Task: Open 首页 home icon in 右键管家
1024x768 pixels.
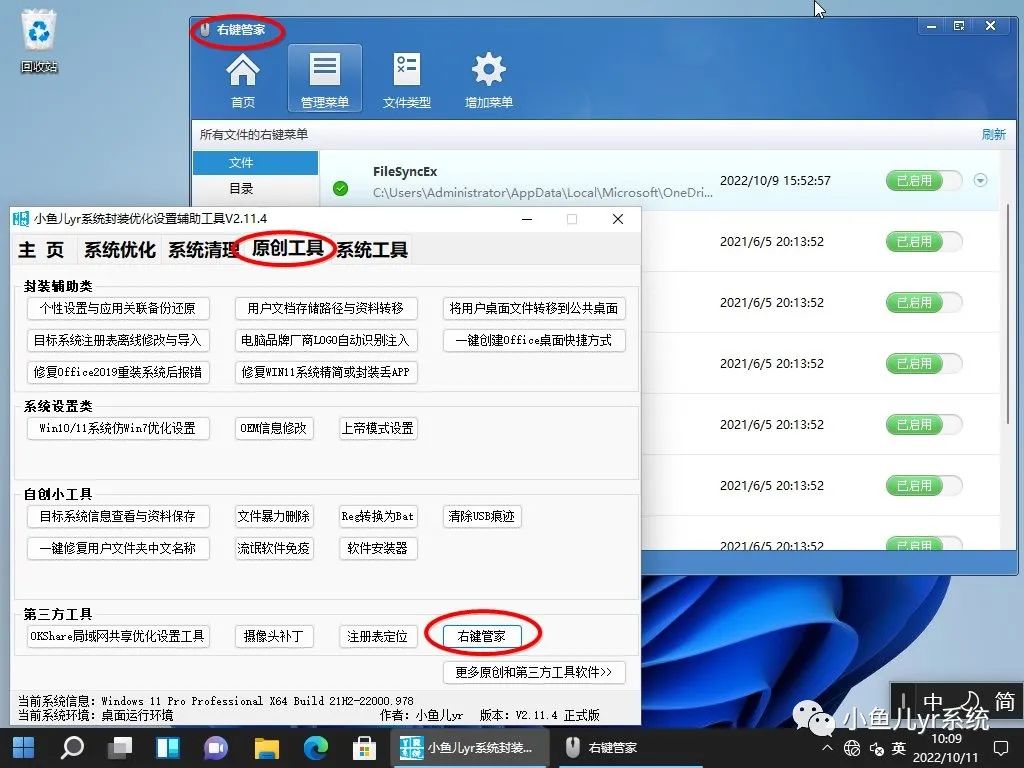Action: [x=242, y=80]
